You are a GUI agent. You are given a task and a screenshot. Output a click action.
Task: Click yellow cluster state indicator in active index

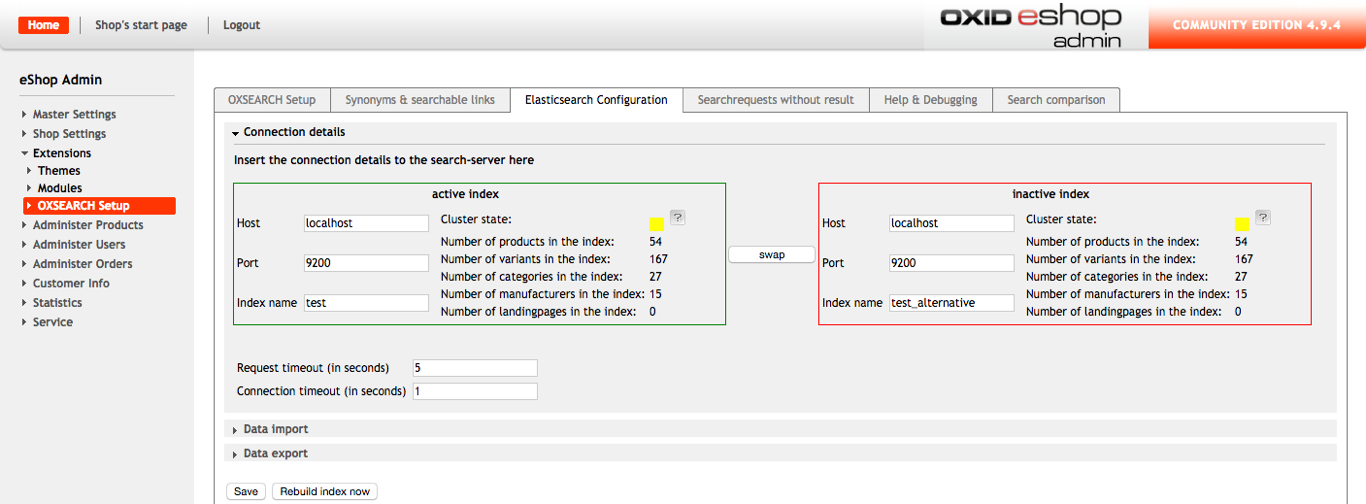click(x=657, y=225)
